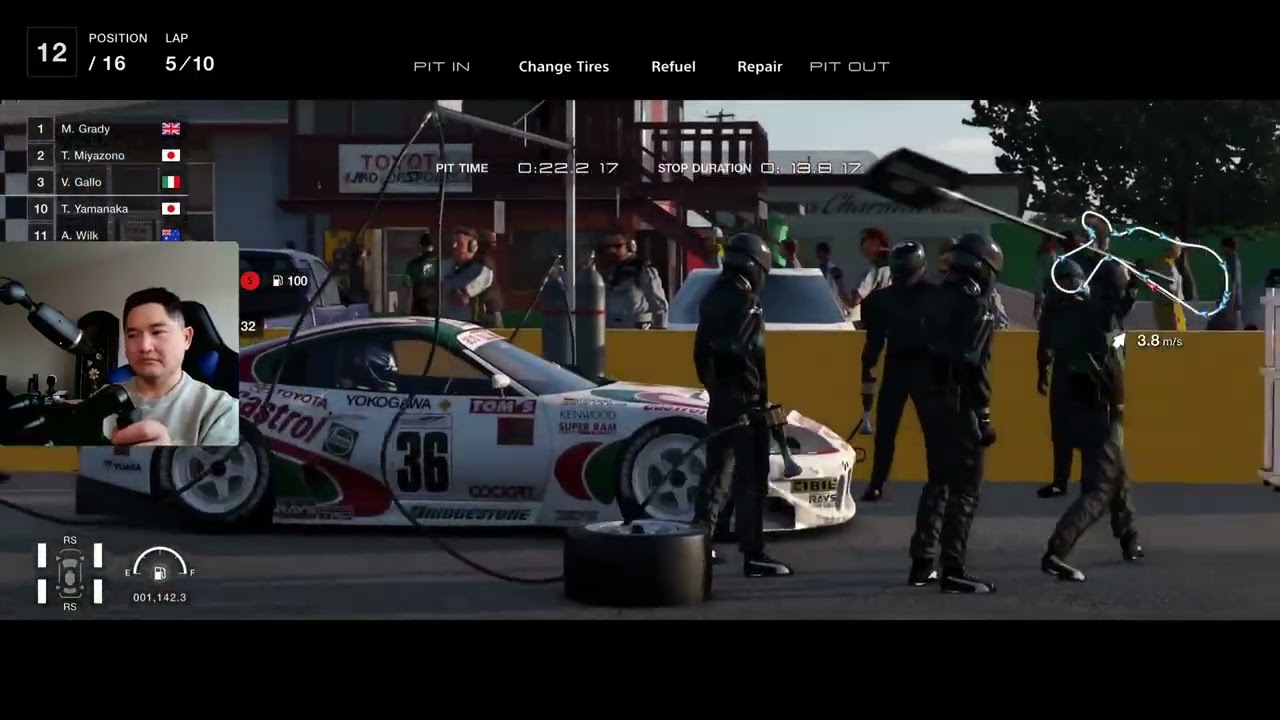1280x720 pixels.
Task: Click the British flag next to M. Grady
Action: point(171,129)
